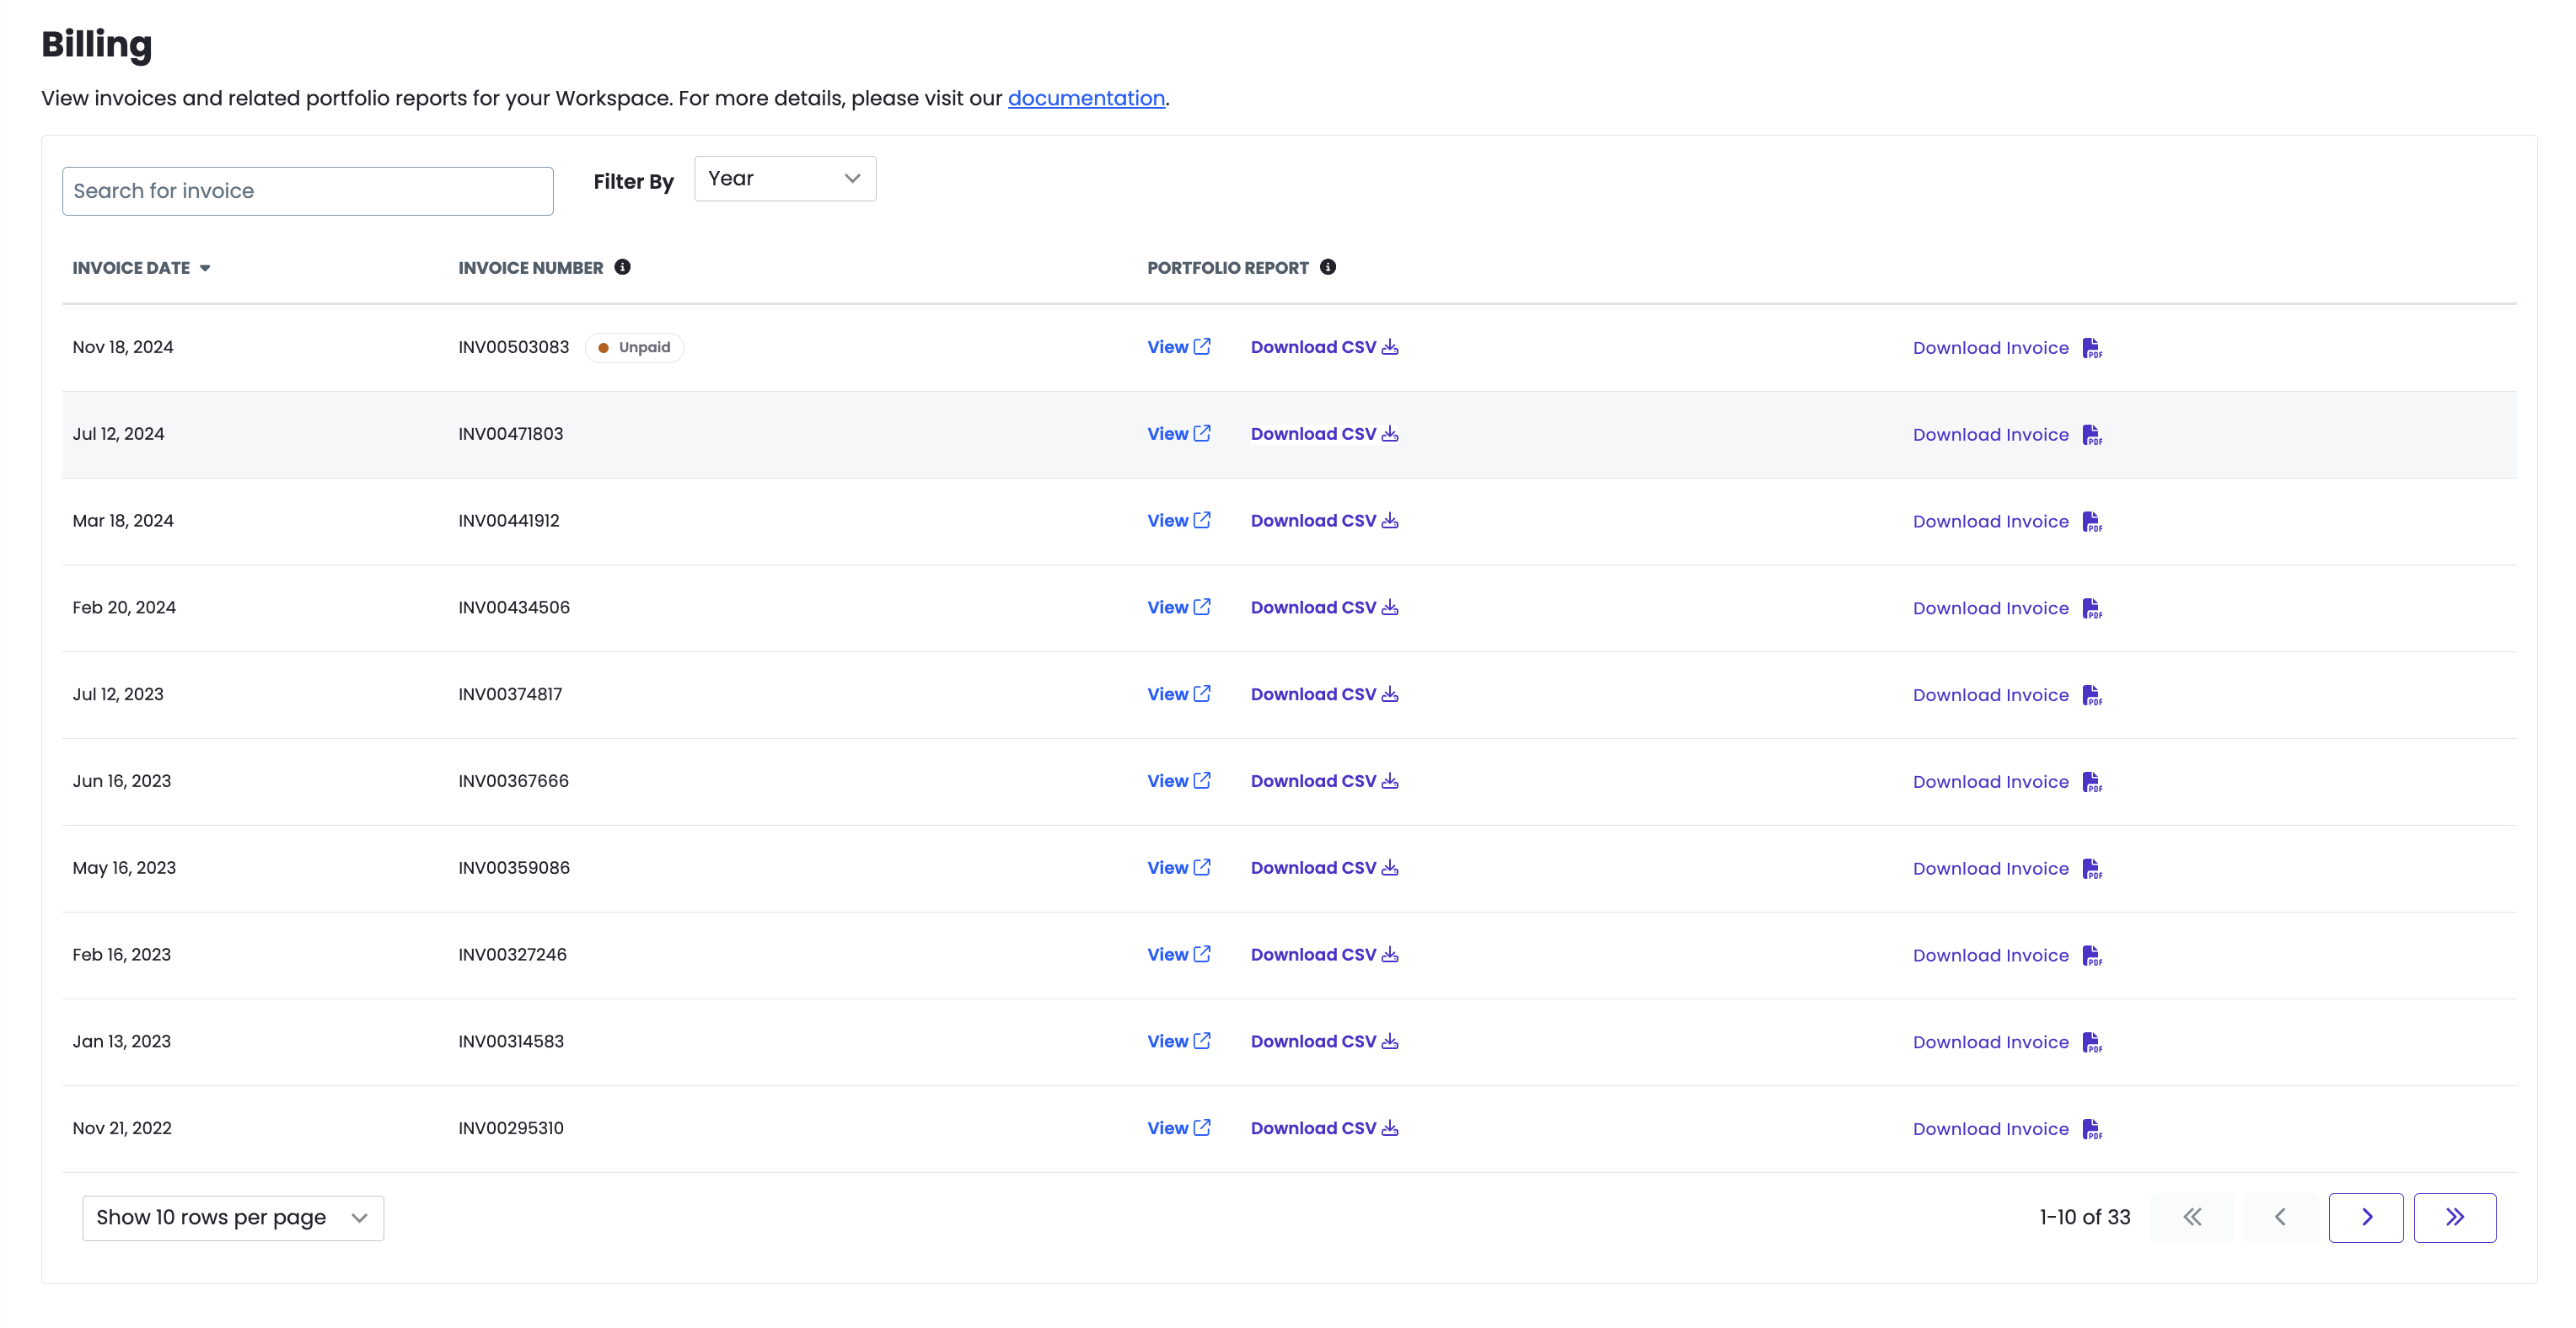Click PDF icon for Nov 18, 2024 invoice
This screenshot has height=1328, width=2576.
click(2092, 348)
